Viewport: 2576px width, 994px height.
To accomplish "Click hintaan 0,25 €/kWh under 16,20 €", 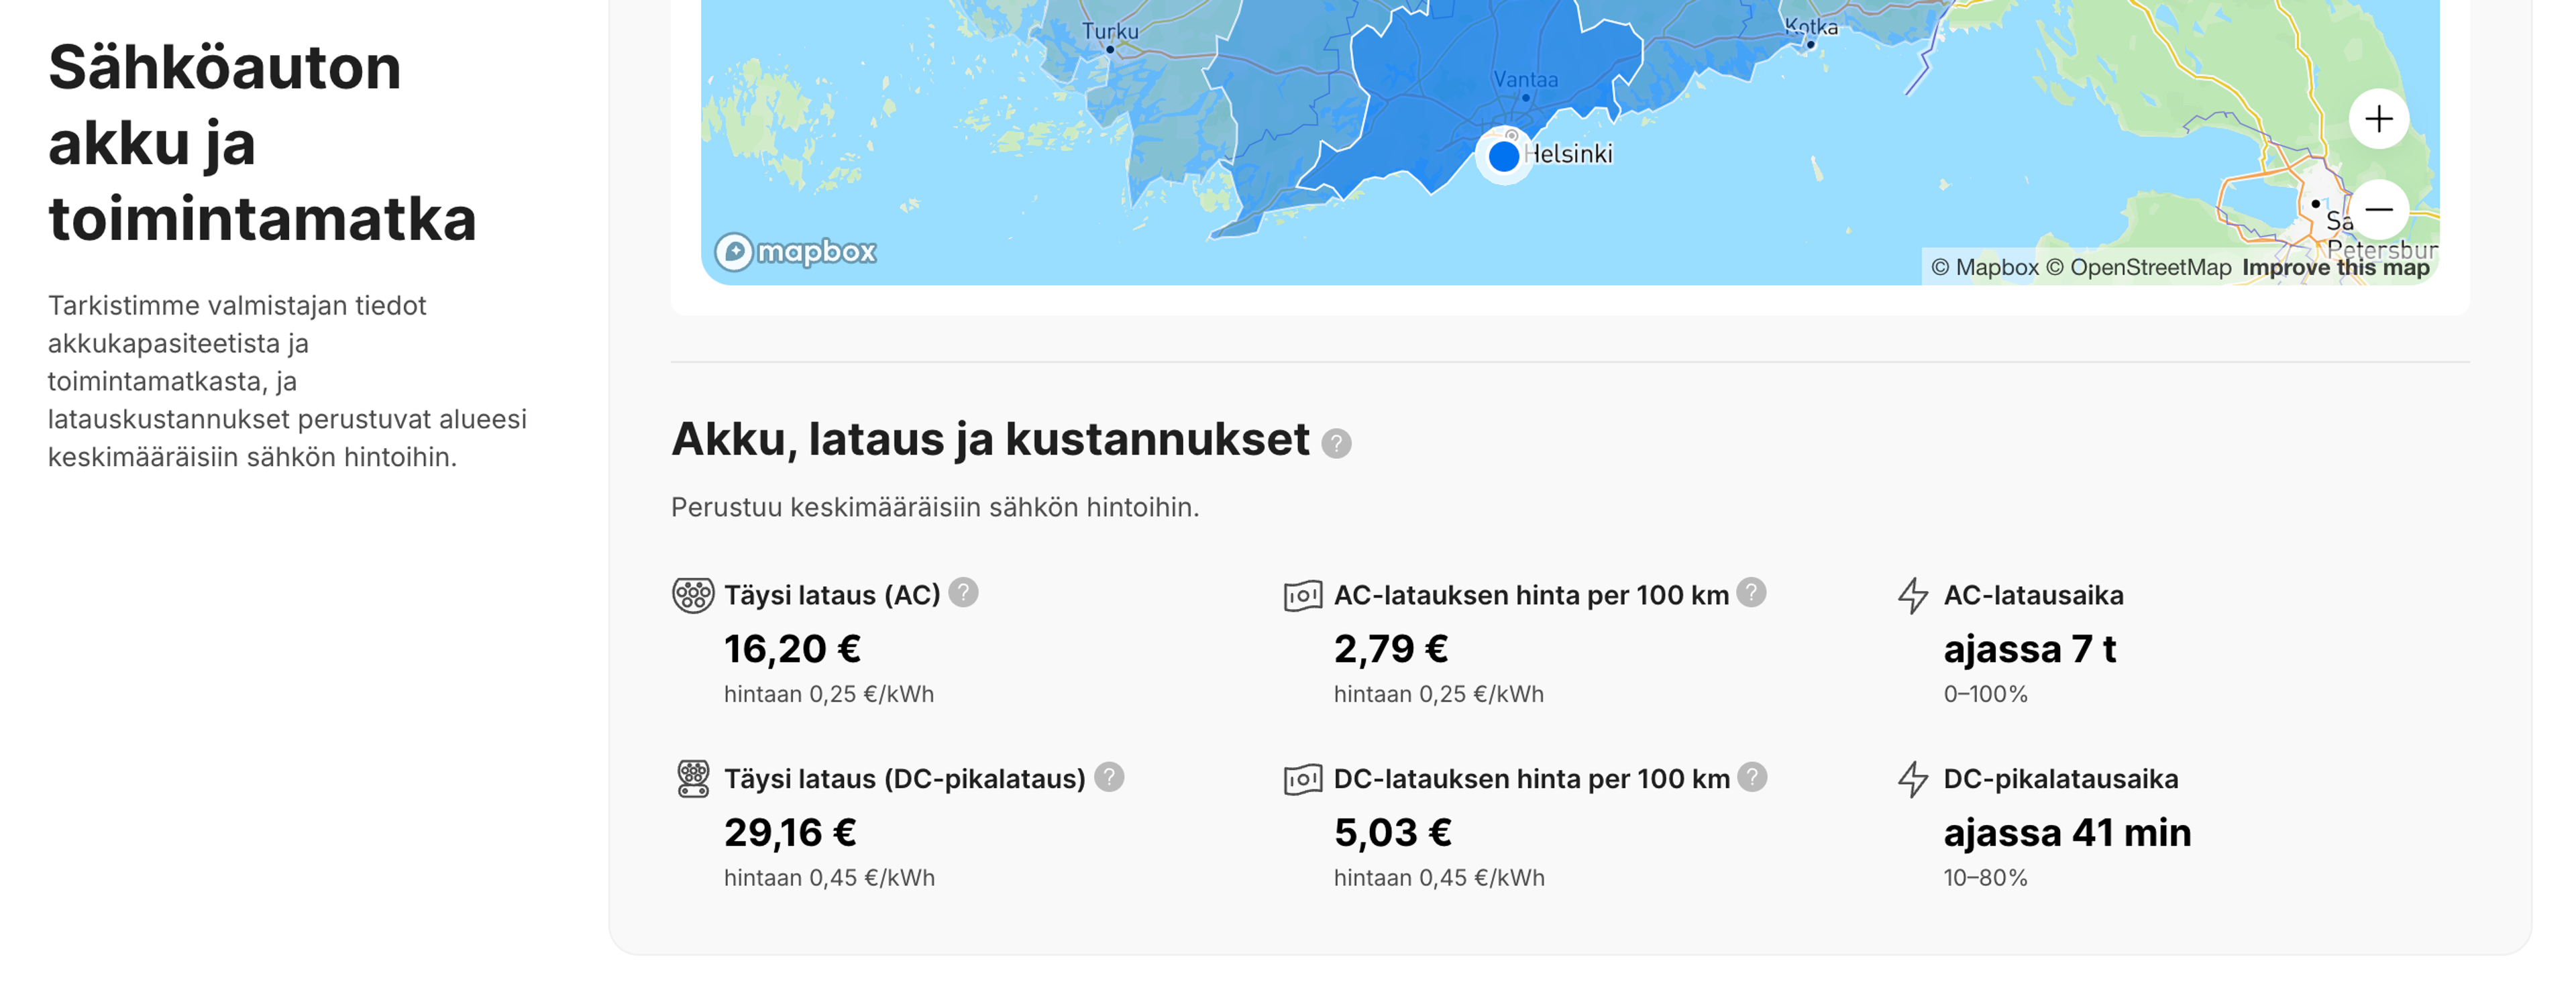I will pos(829,694).
